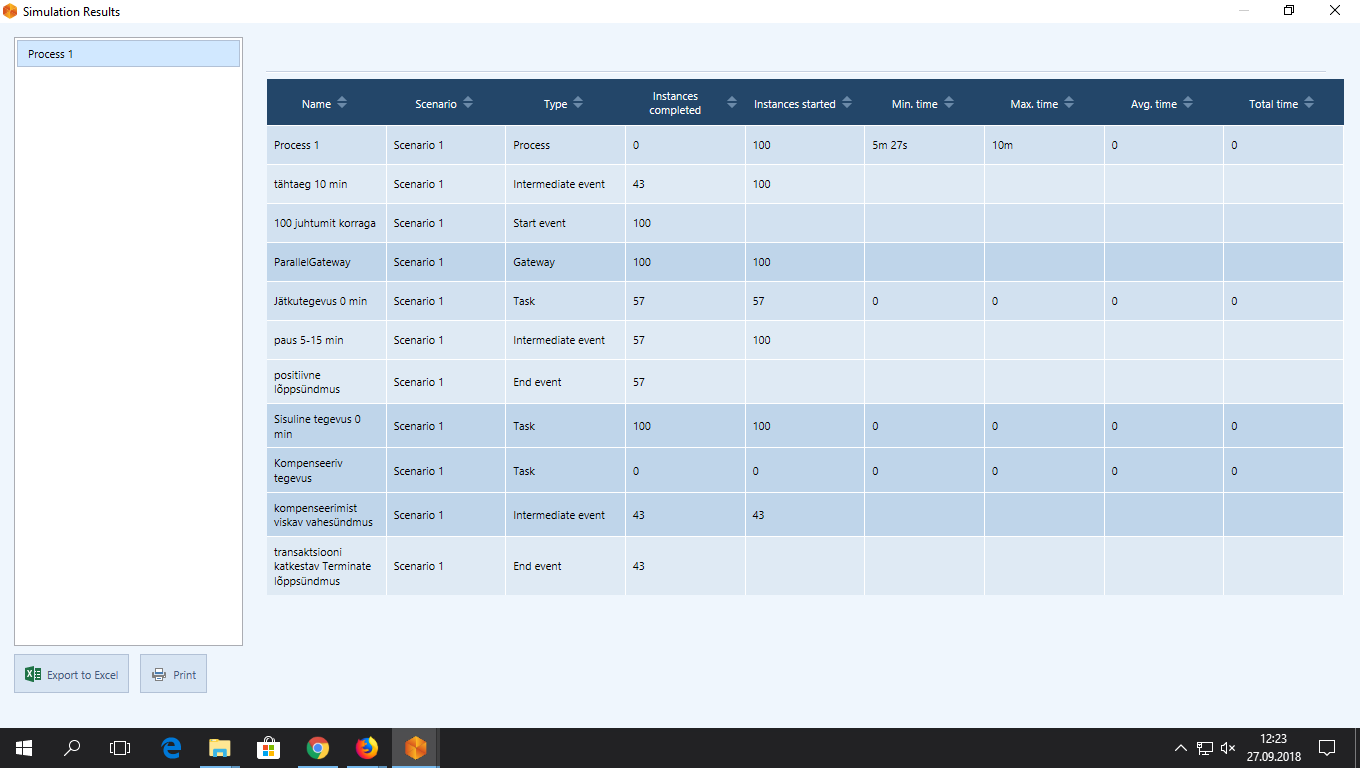
Task: Click the '5m 27s' min time value
Action: click(889, 145)
